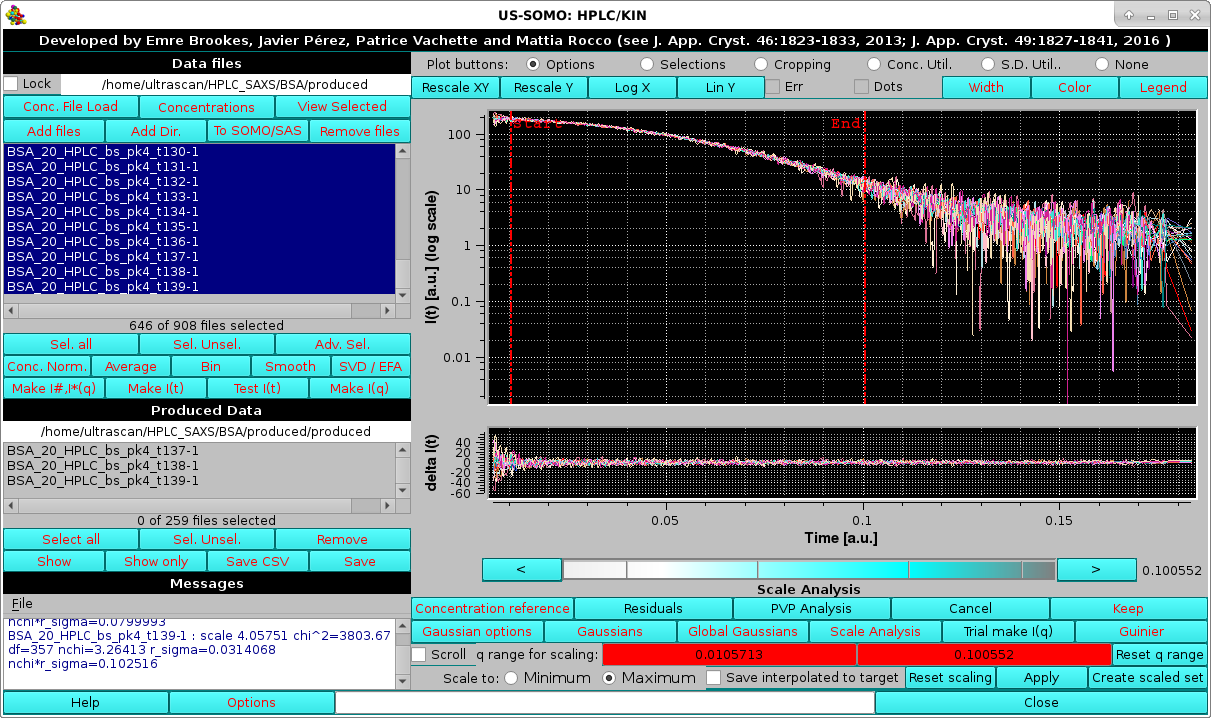Click the Rescale XY button

[x=455, y=87]
